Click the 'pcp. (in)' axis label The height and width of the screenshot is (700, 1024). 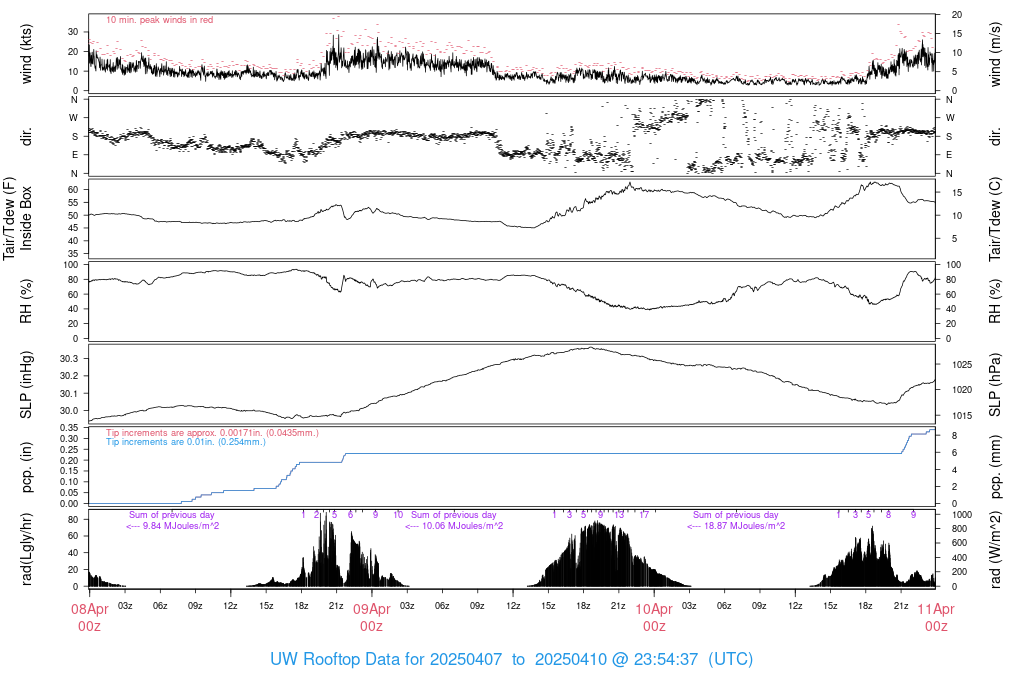tap(26, 467)
